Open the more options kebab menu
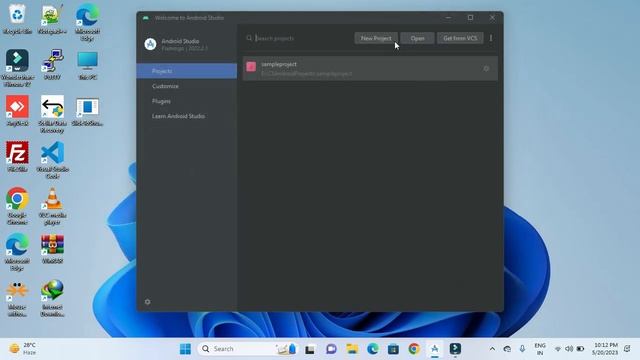 [491, 38]
